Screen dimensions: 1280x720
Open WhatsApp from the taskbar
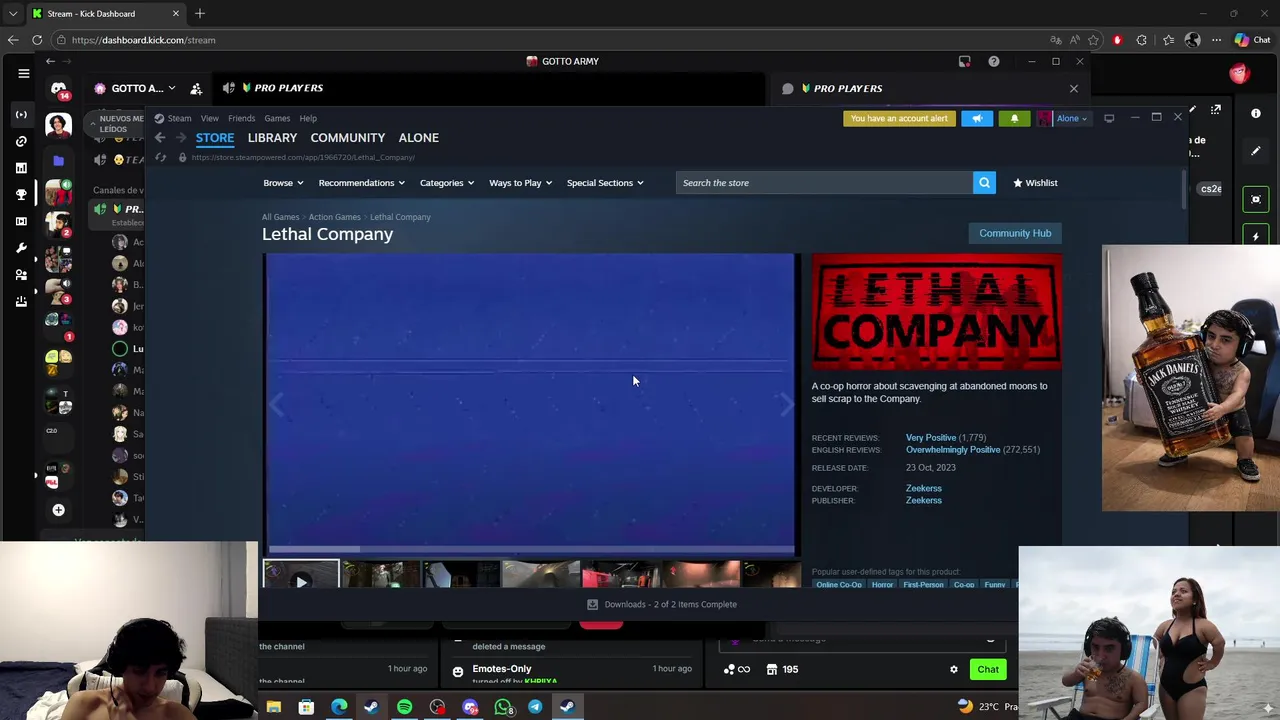click(x=503, y=707)
